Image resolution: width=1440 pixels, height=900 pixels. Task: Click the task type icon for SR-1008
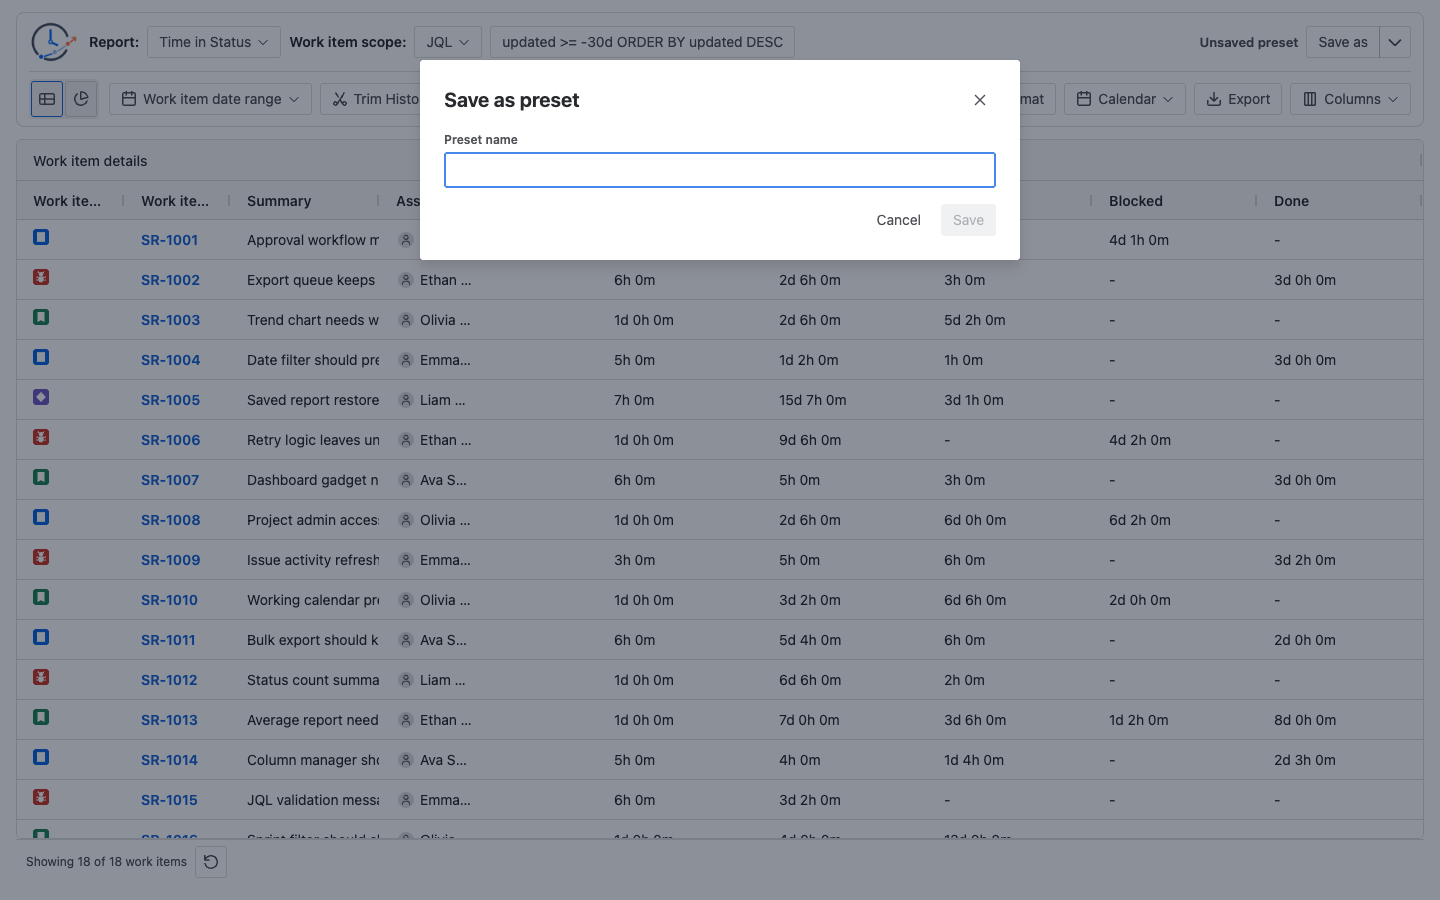coord(41,517)
